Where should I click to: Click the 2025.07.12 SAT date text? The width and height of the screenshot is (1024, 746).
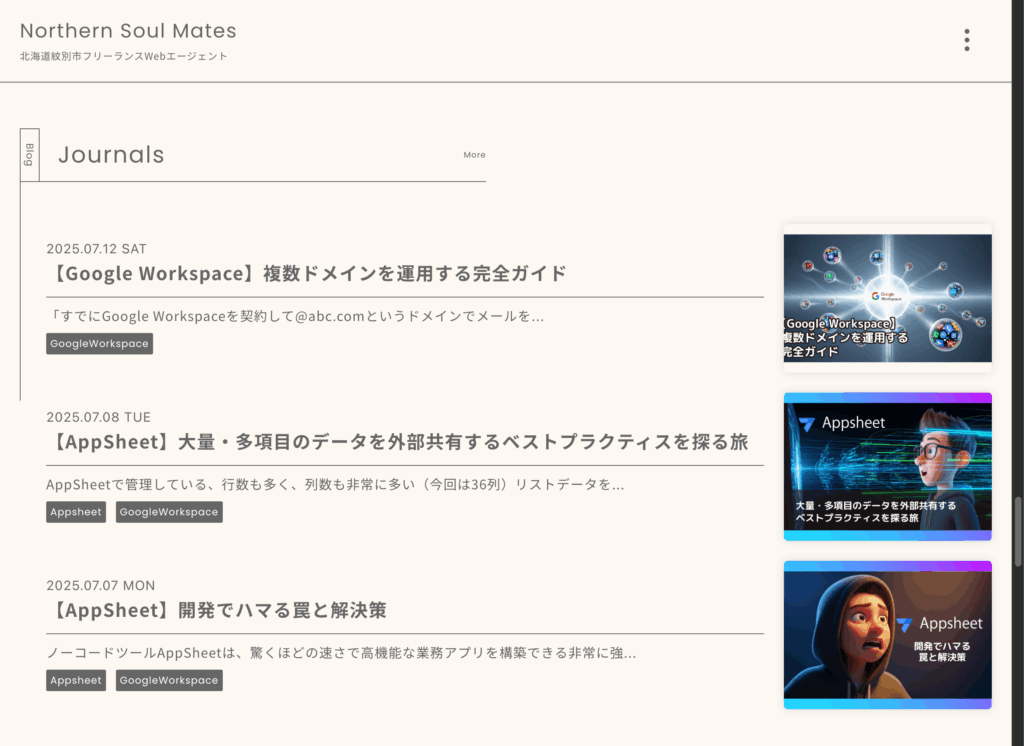click(x=97, y=249)
